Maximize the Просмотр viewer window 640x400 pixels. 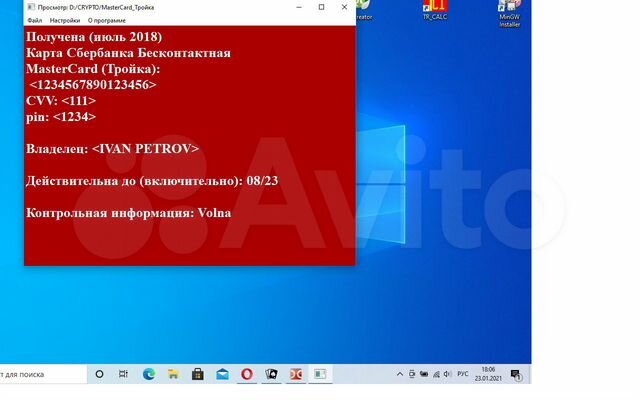[x=322, y=7]
